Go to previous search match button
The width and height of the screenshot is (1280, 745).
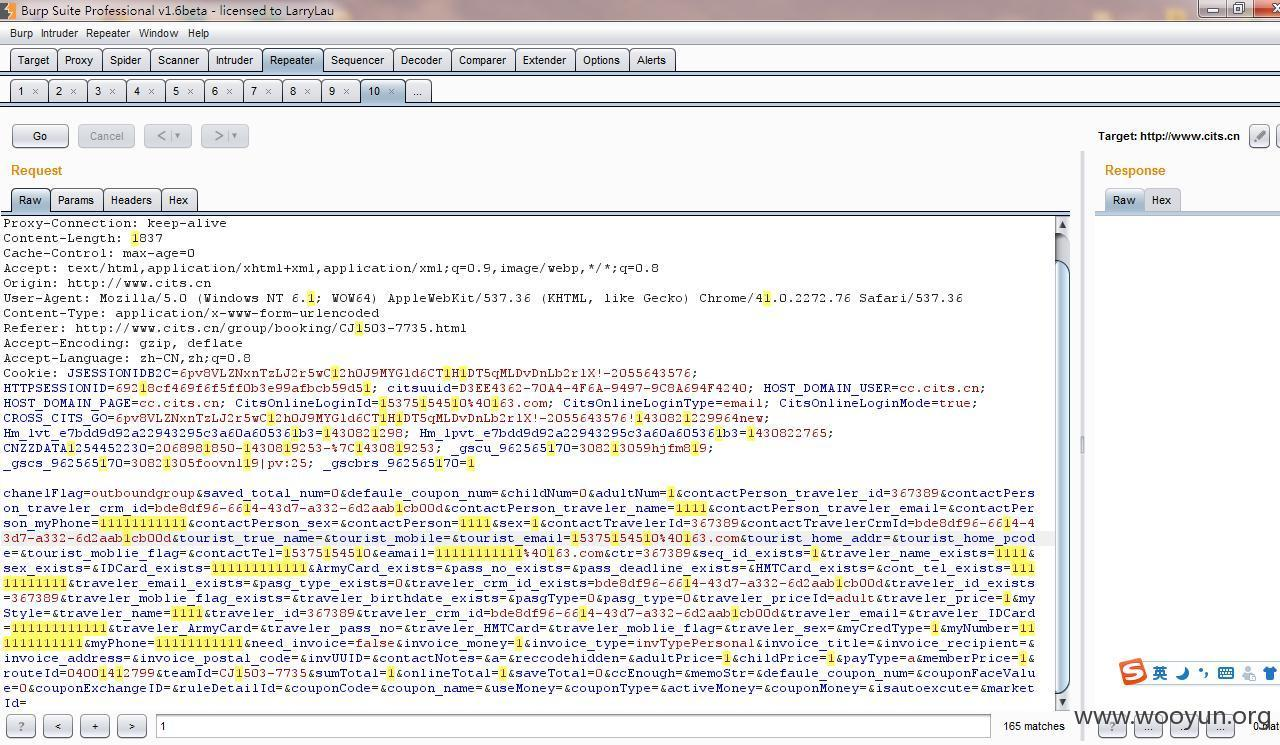click(x=57, y=726)
